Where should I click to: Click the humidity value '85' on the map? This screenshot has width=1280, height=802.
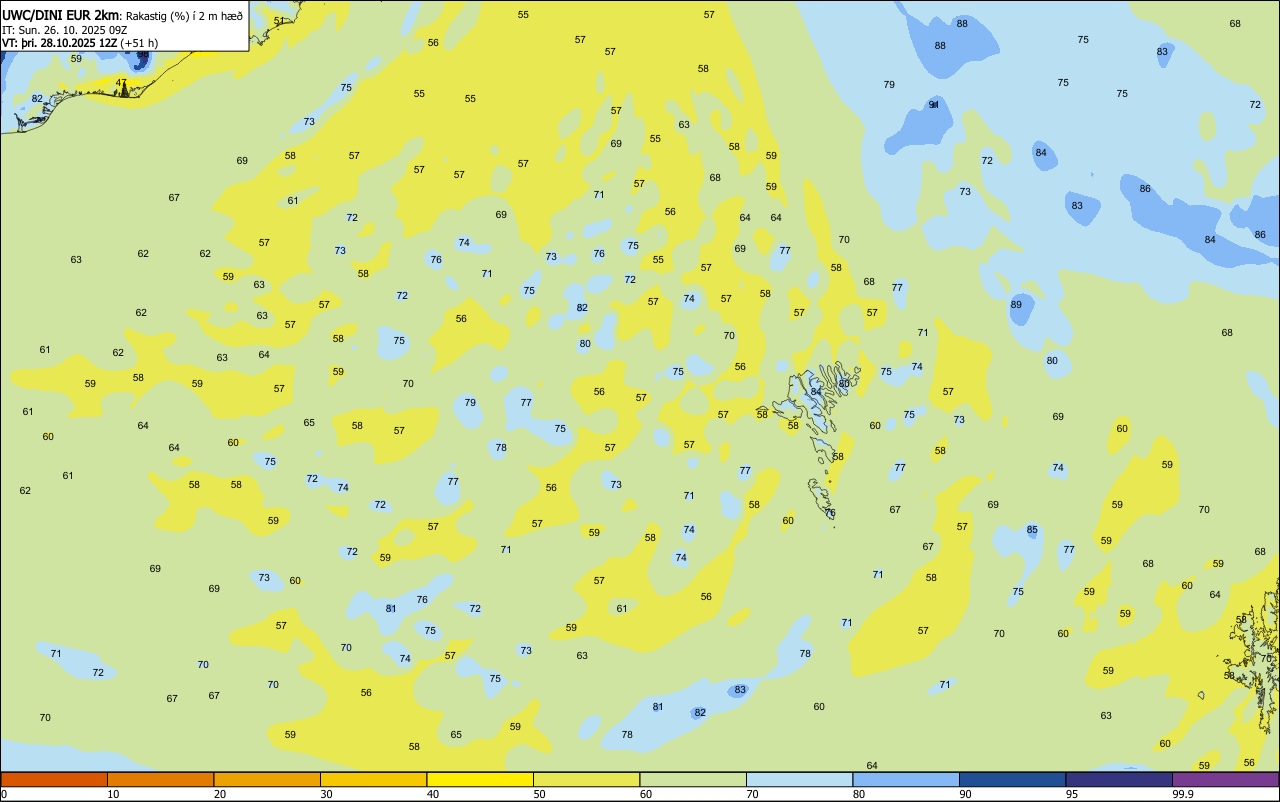[1032, 530]
